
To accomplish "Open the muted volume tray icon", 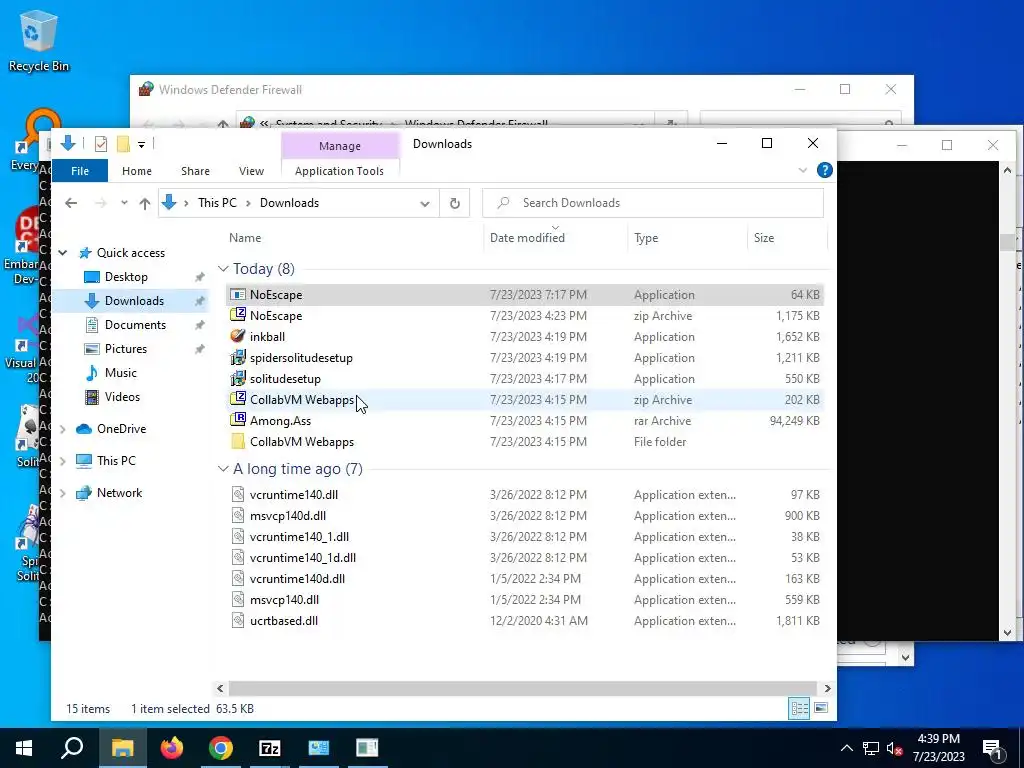I will [894, 748].
